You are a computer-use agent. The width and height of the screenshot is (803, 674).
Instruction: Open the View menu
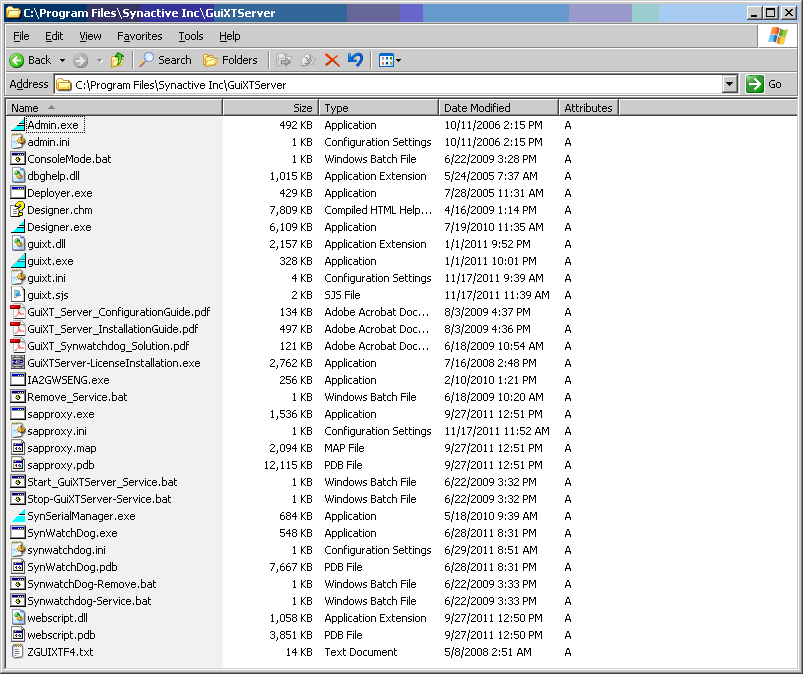[x=90, y=36]
